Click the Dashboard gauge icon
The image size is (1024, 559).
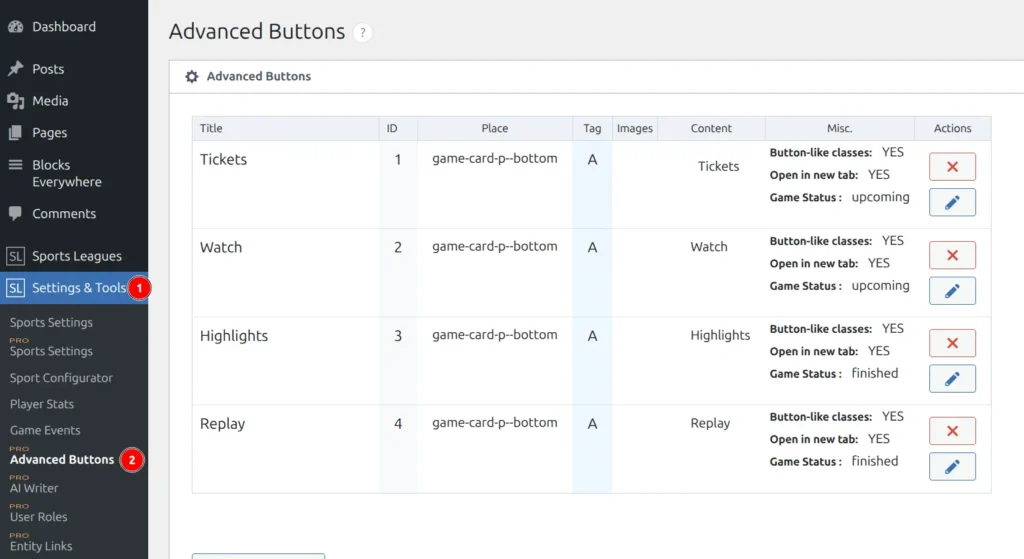click(16, 27)
